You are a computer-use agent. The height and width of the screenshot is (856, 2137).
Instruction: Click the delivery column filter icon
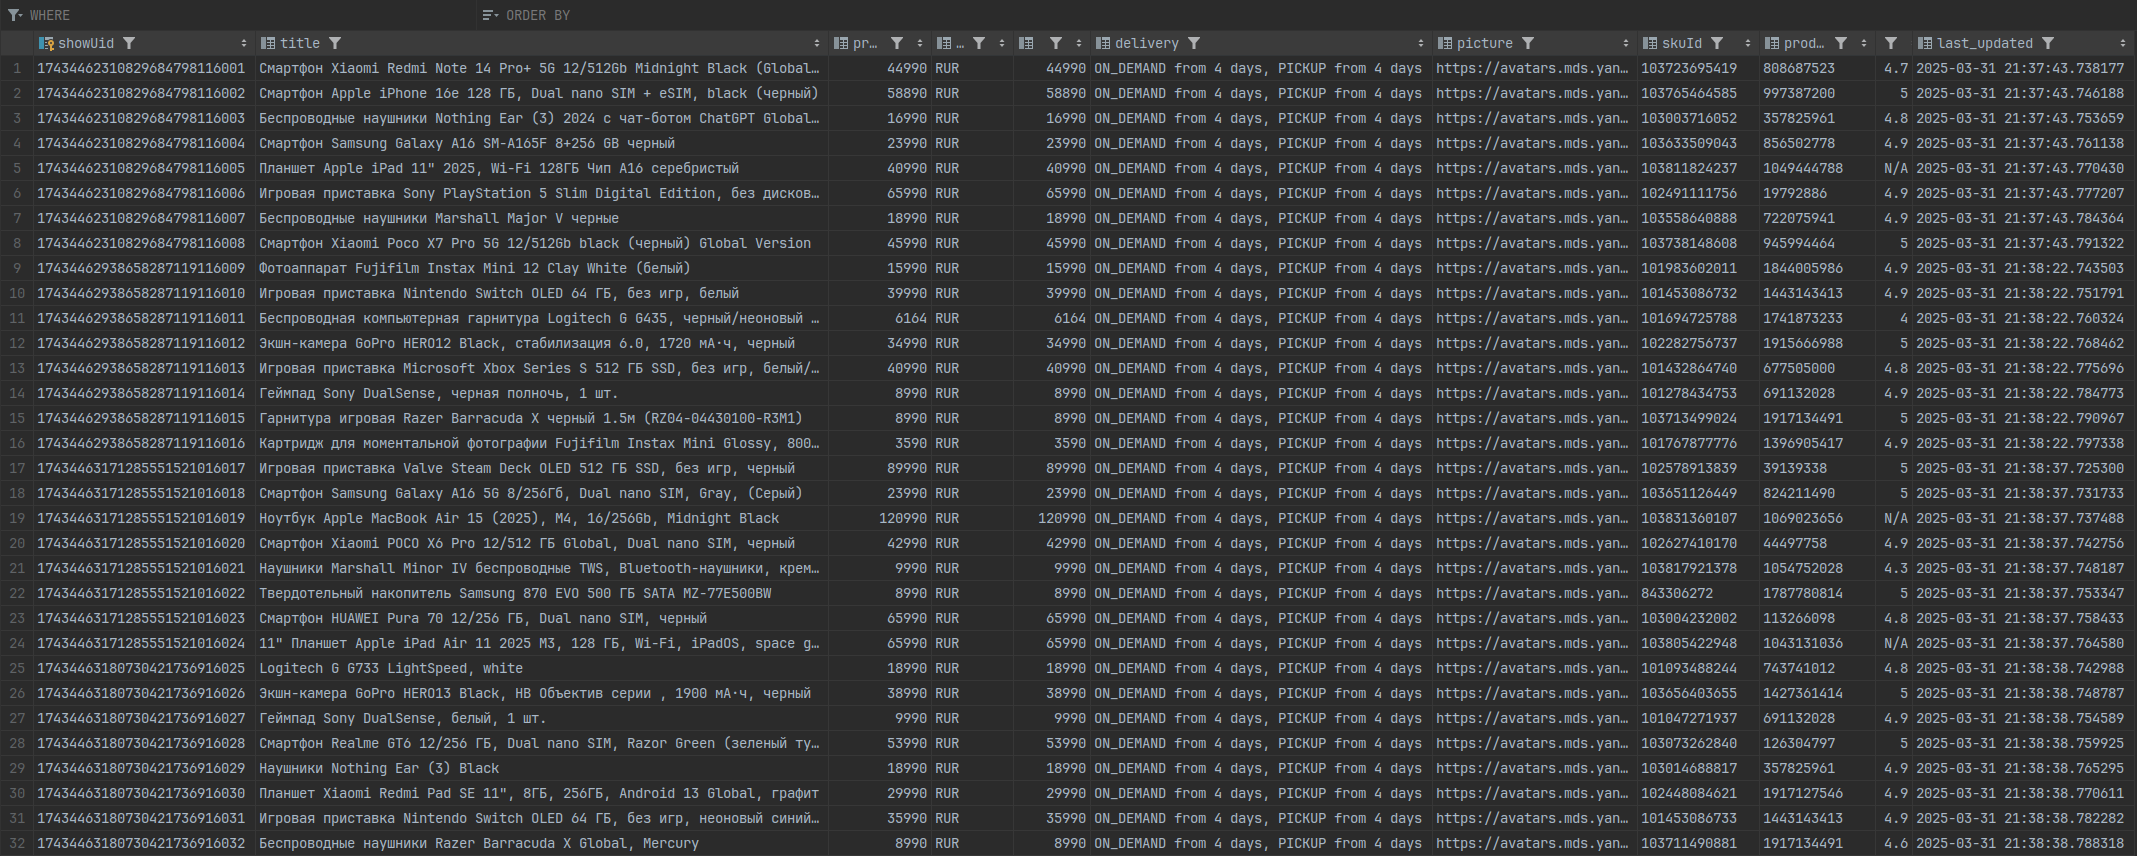click(1194, 43)
